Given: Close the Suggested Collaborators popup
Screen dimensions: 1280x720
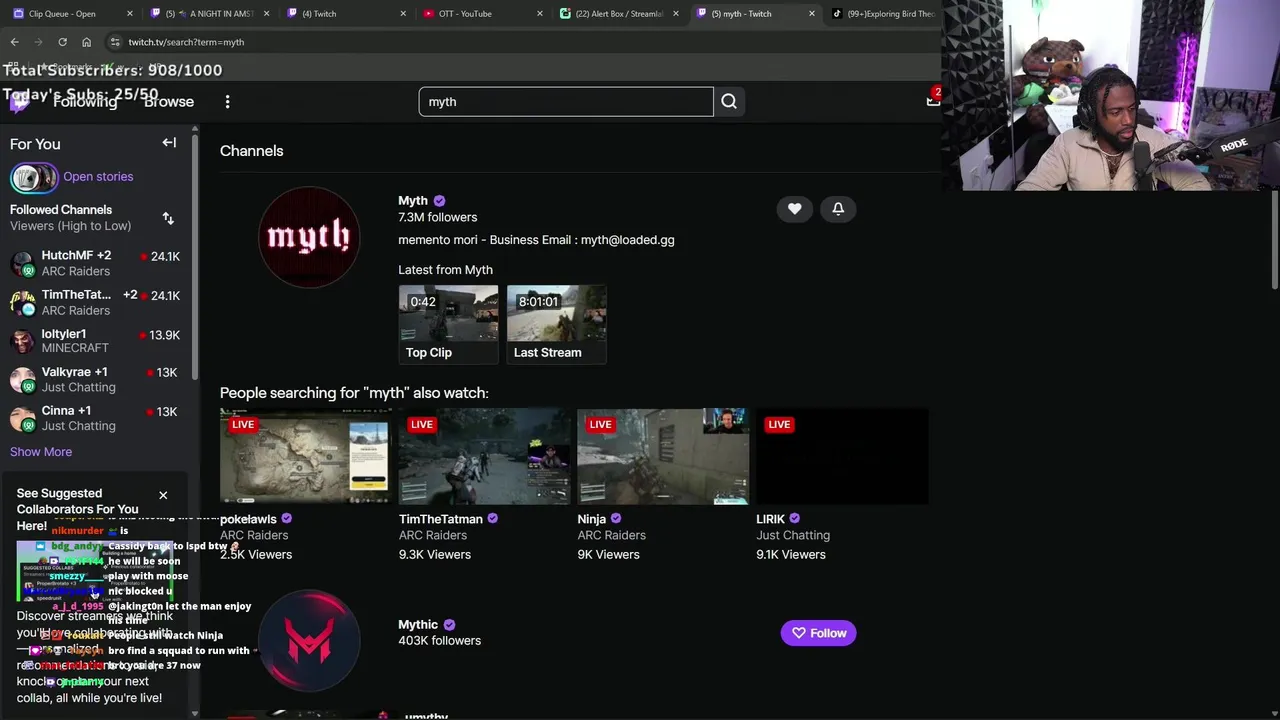Looking at the screenshot, I should tap(163, 495).
